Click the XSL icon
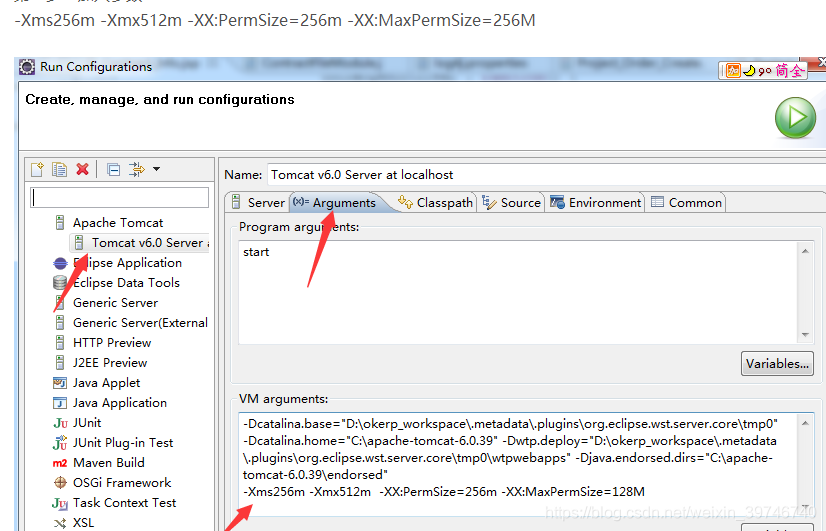The image size is (826, 531). 60,523
